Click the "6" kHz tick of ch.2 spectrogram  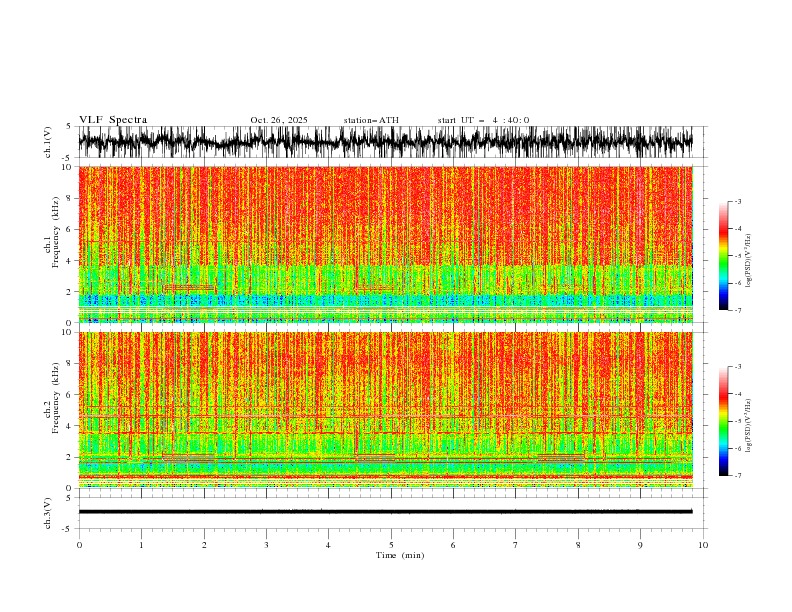pyautogui.click(x=70, y=394)
